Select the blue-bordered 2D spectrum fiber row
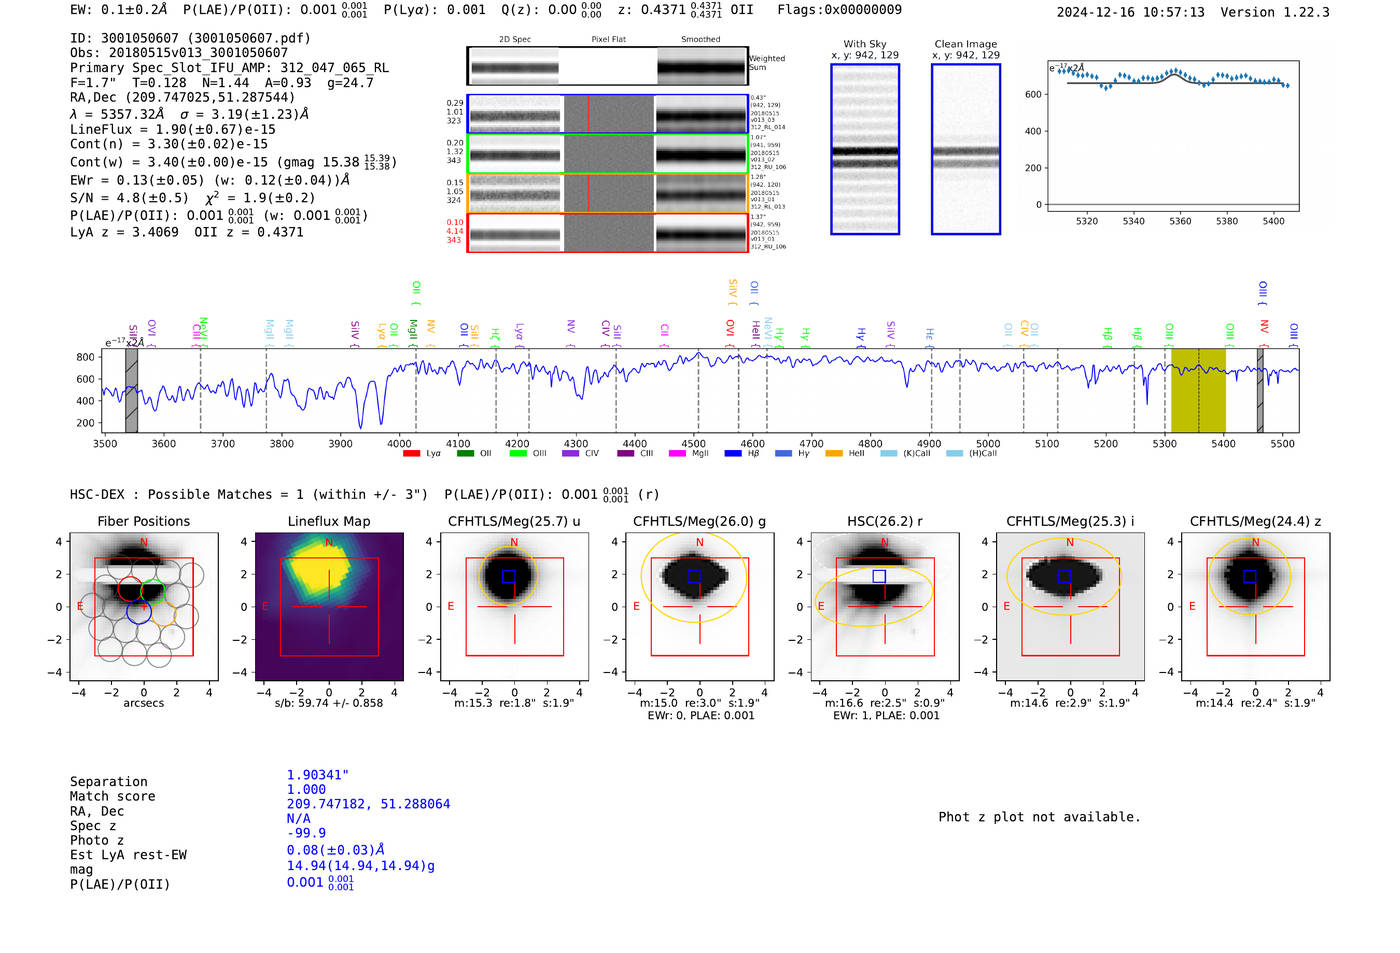The image size is (1400, 953). [607, 114]
